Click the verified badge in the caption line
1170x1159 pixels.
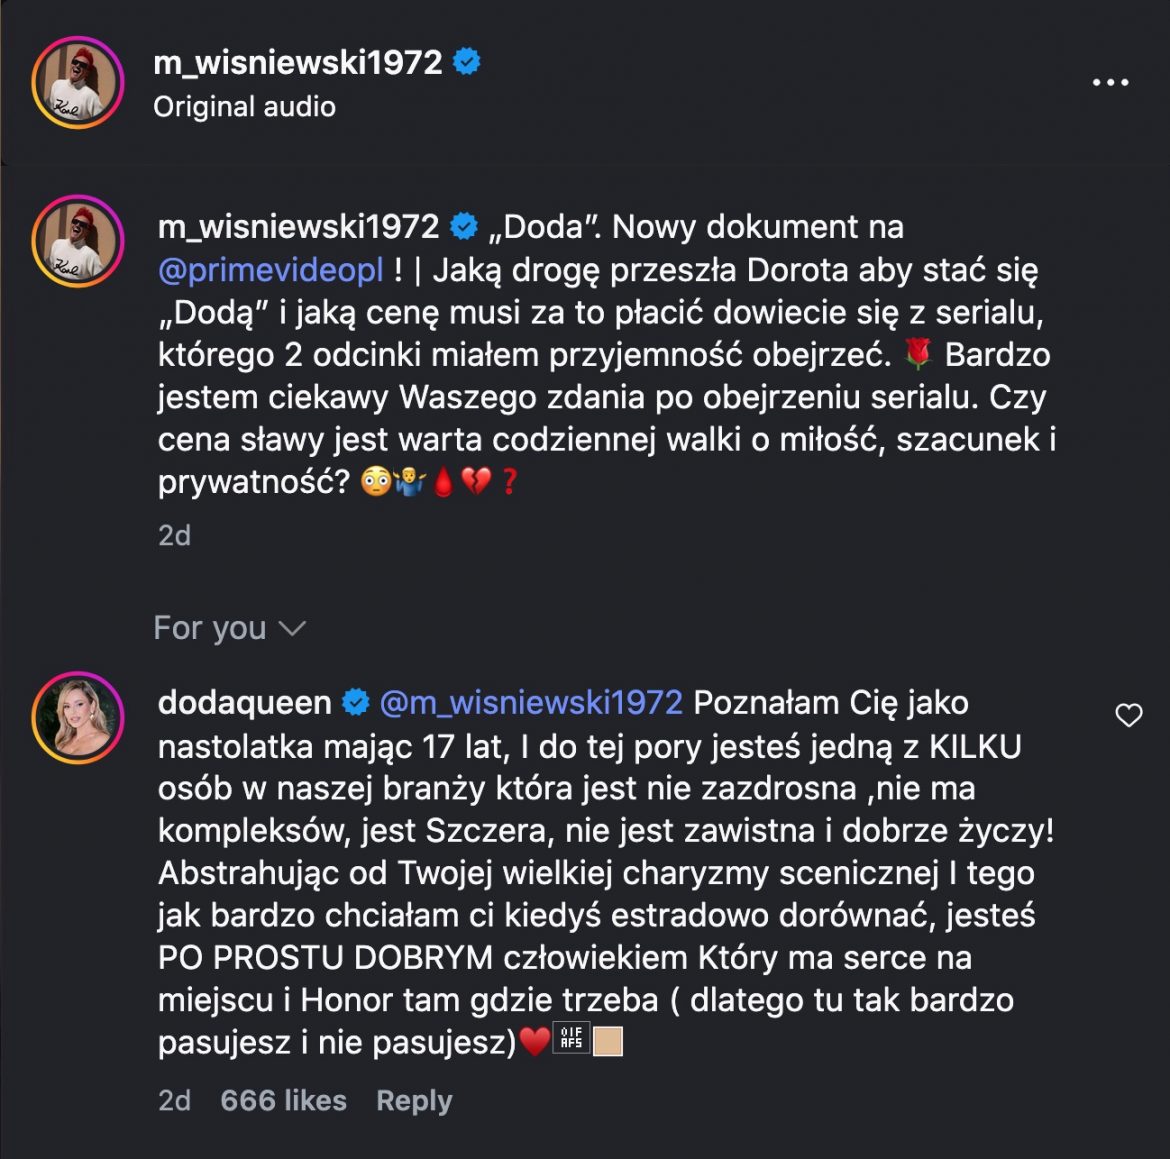coord(464,227)
